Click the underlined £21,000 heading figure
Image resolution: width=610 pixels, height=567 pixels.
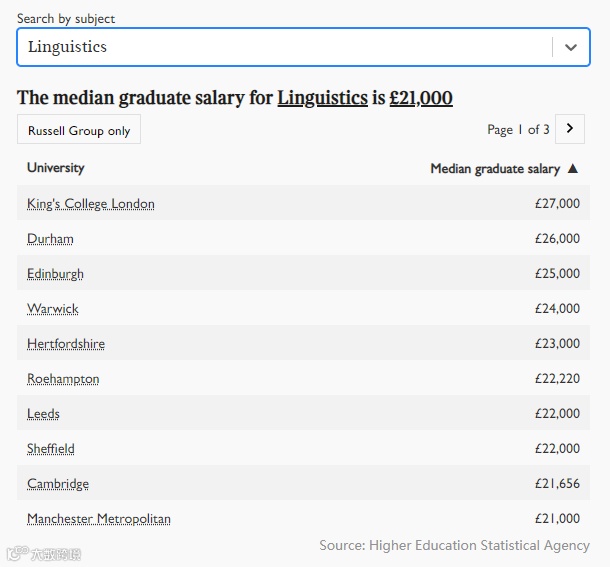click(x=421, y=98)
